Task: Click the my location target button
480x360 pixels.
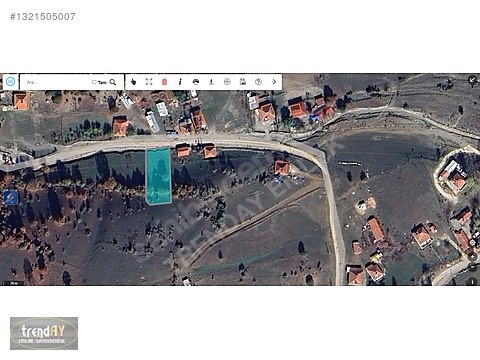Action: [473, 242]
